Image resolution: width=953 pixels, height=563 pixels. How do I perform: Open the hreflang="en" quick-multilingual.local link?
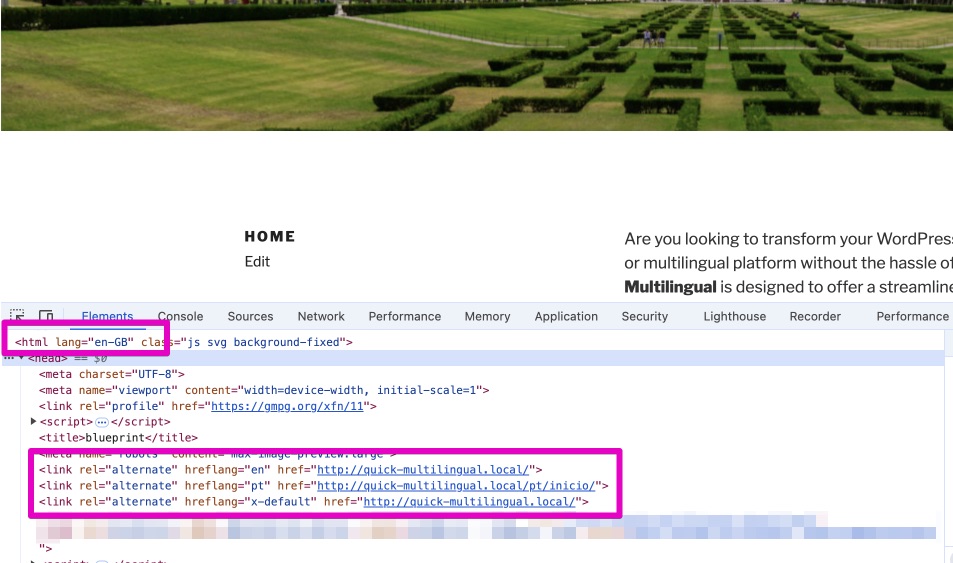[423, 470]
